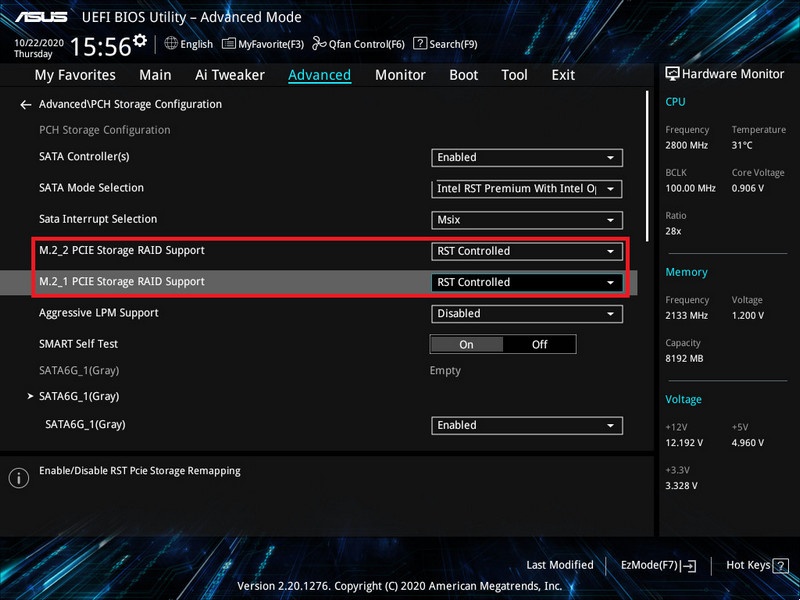Select the Sata Interrupt Selection label
The image size is (800, 600).
[98, 219]
